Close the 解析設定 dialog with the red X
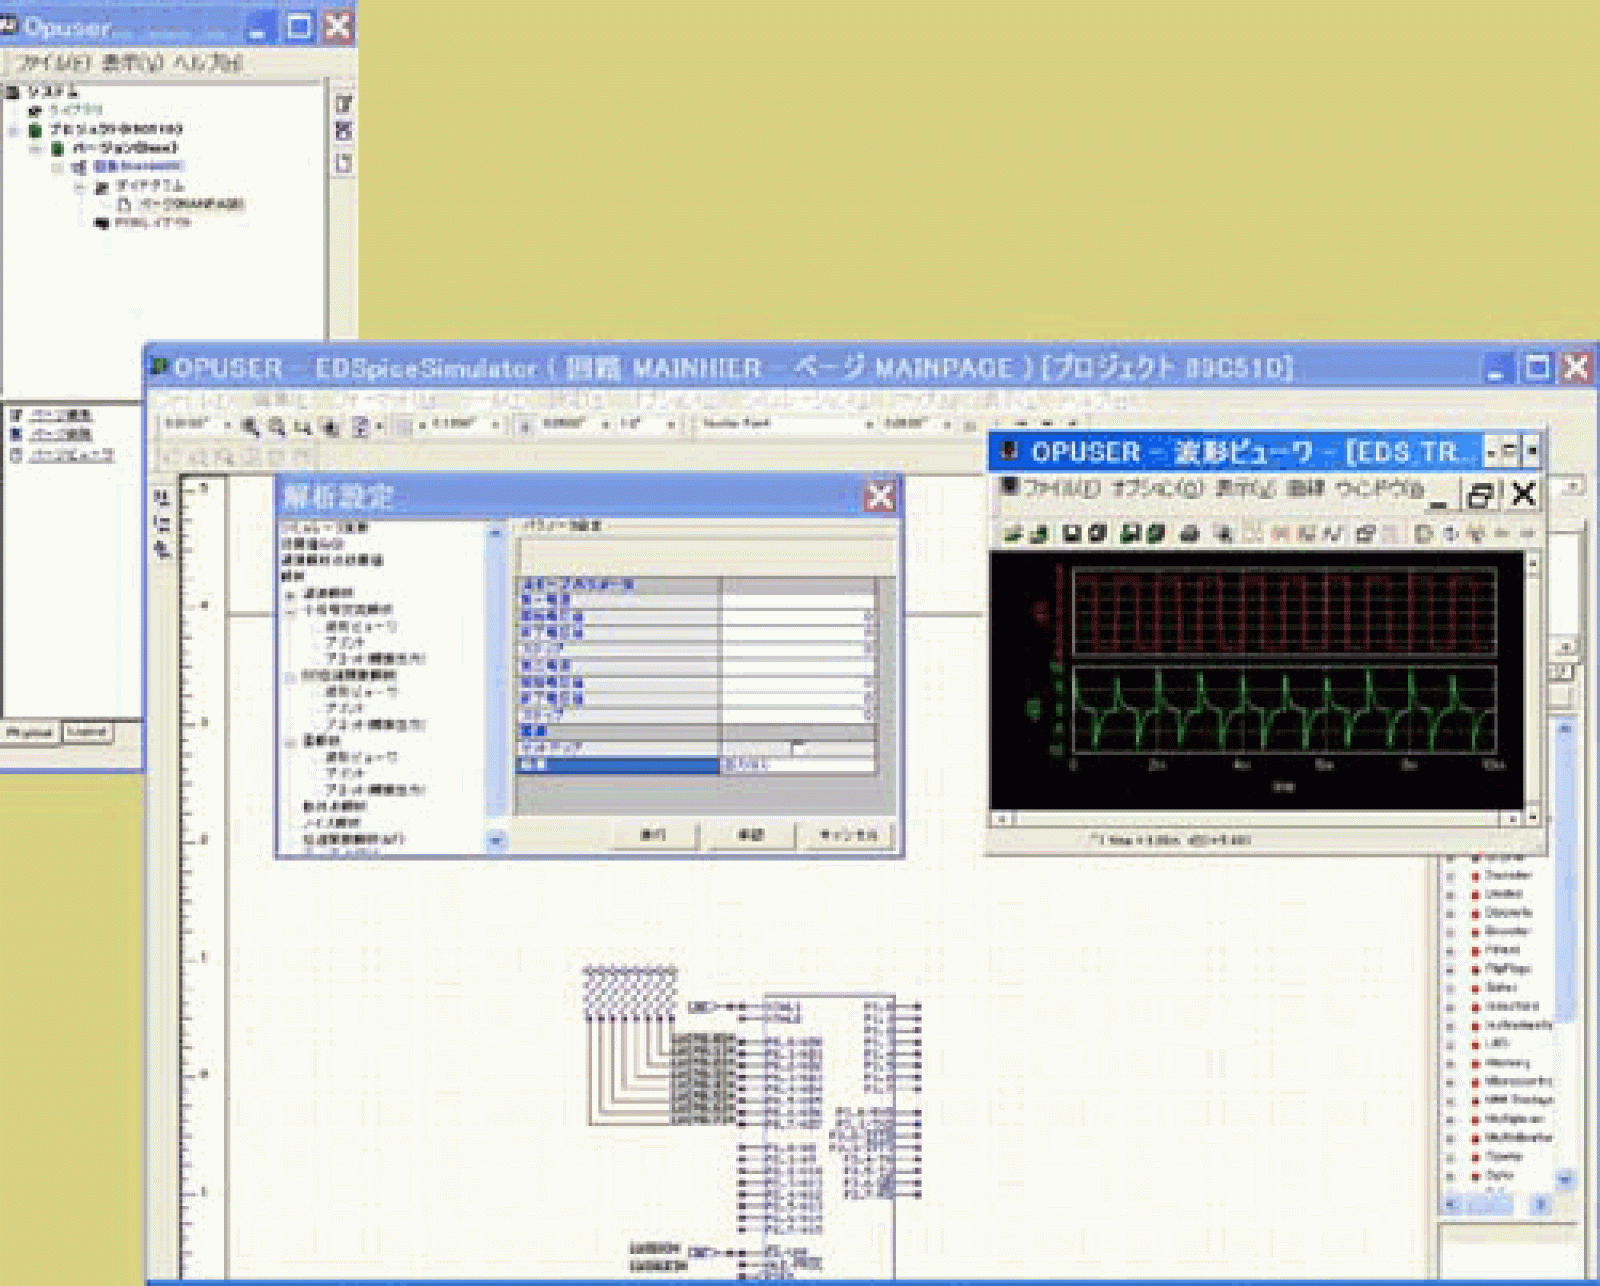This screenshot has height=1286, width=1600. 880,496
